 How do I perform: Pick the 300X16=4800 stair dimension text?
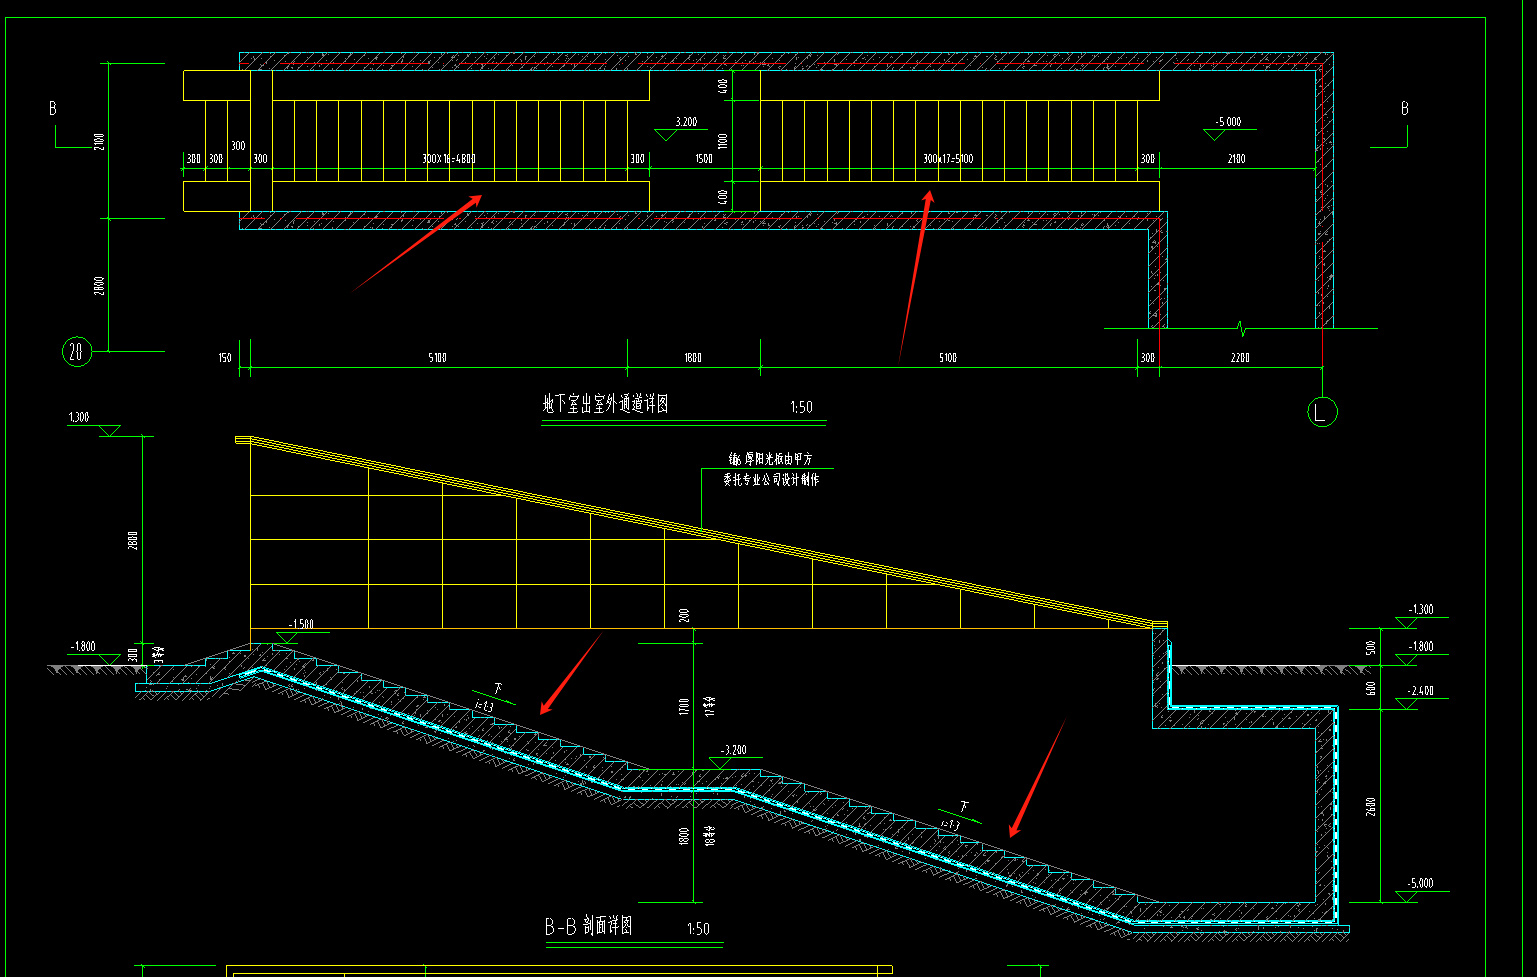(448, 159)
